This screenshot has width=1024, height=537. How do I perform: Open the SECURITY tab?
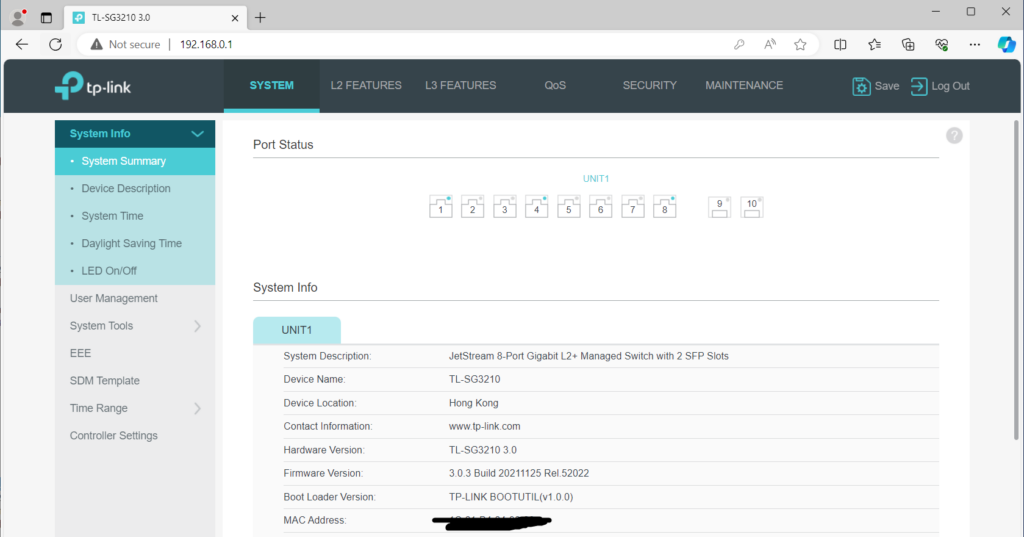pos(649,86)
